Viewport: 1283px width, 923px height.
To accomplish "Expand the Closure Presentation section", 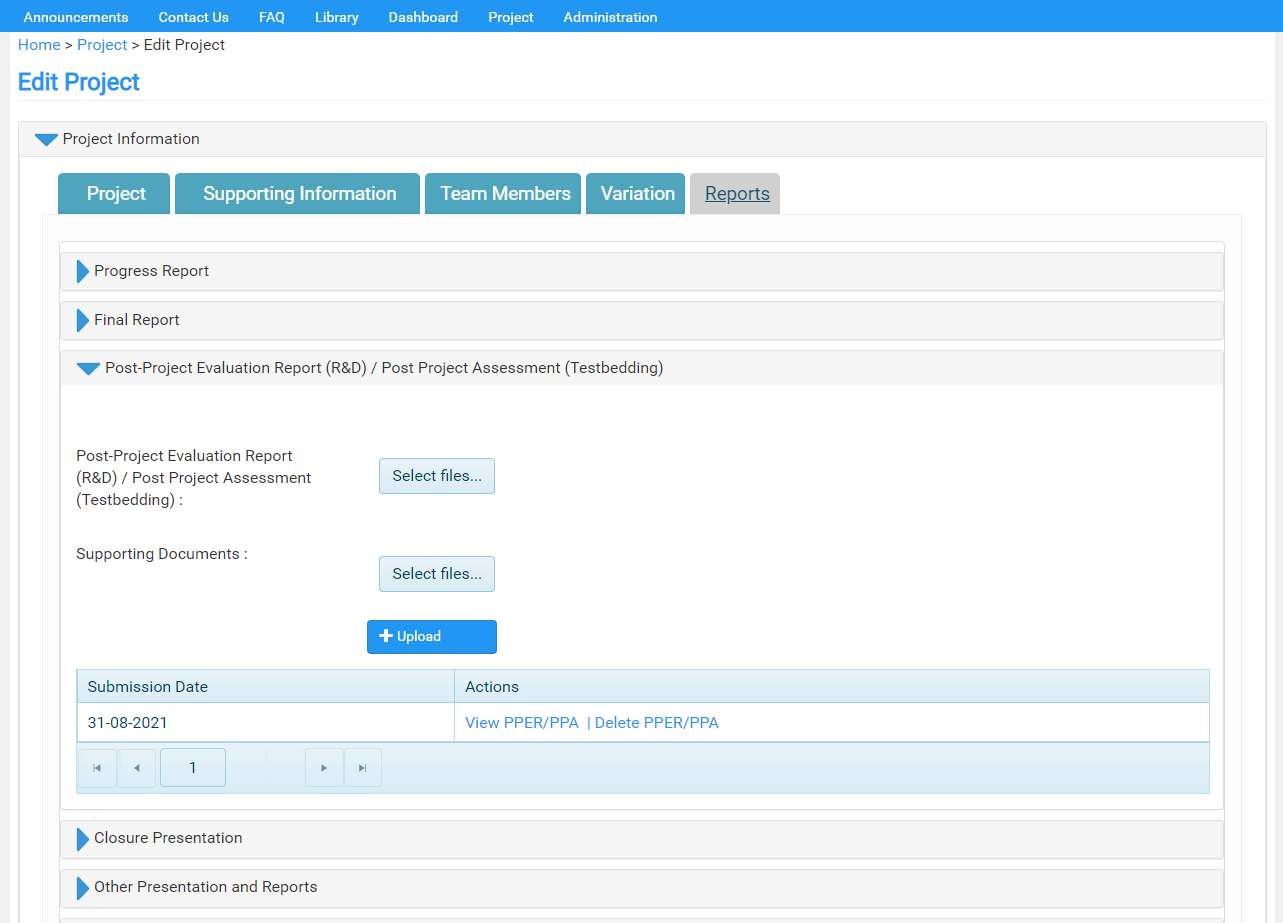I will [x=83, y=838].
